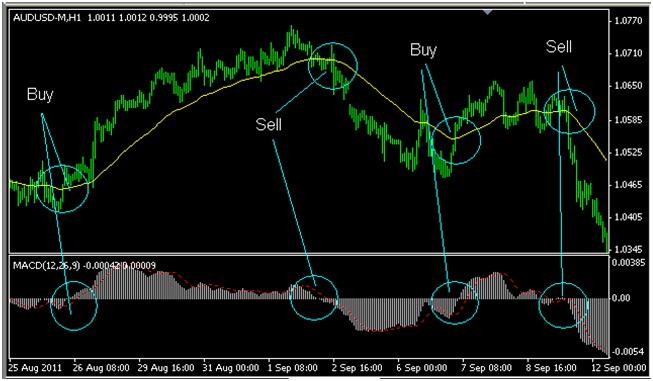653x381 pixels.
Task: Click the 29 Aug 16:00 time label
Action: (x=166, y=368)
